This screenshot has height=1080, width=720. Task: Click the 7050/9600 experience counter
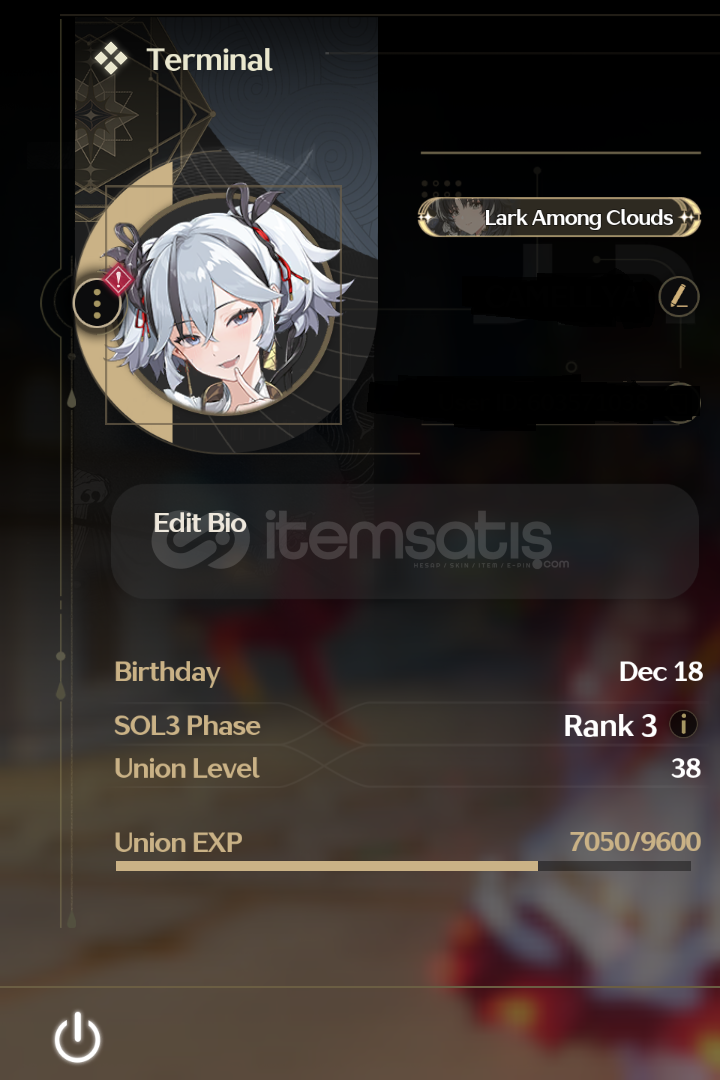(635, 842)
